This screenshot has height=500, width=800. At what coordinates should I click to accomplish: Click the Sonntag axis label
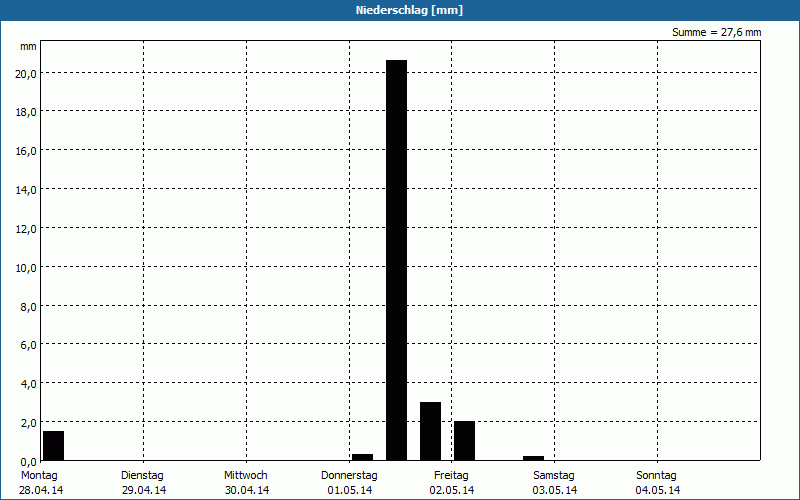coord(656,476)
